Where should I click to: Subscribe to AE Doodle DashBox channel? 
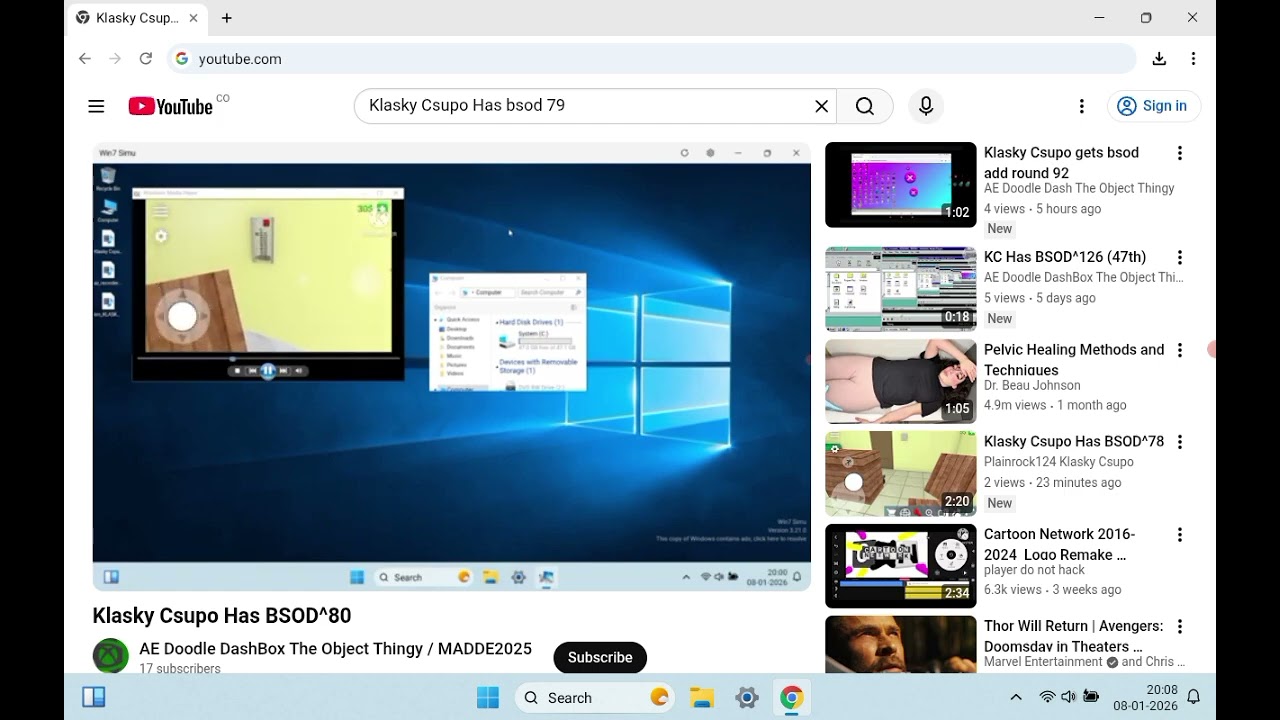coord(600,657)
